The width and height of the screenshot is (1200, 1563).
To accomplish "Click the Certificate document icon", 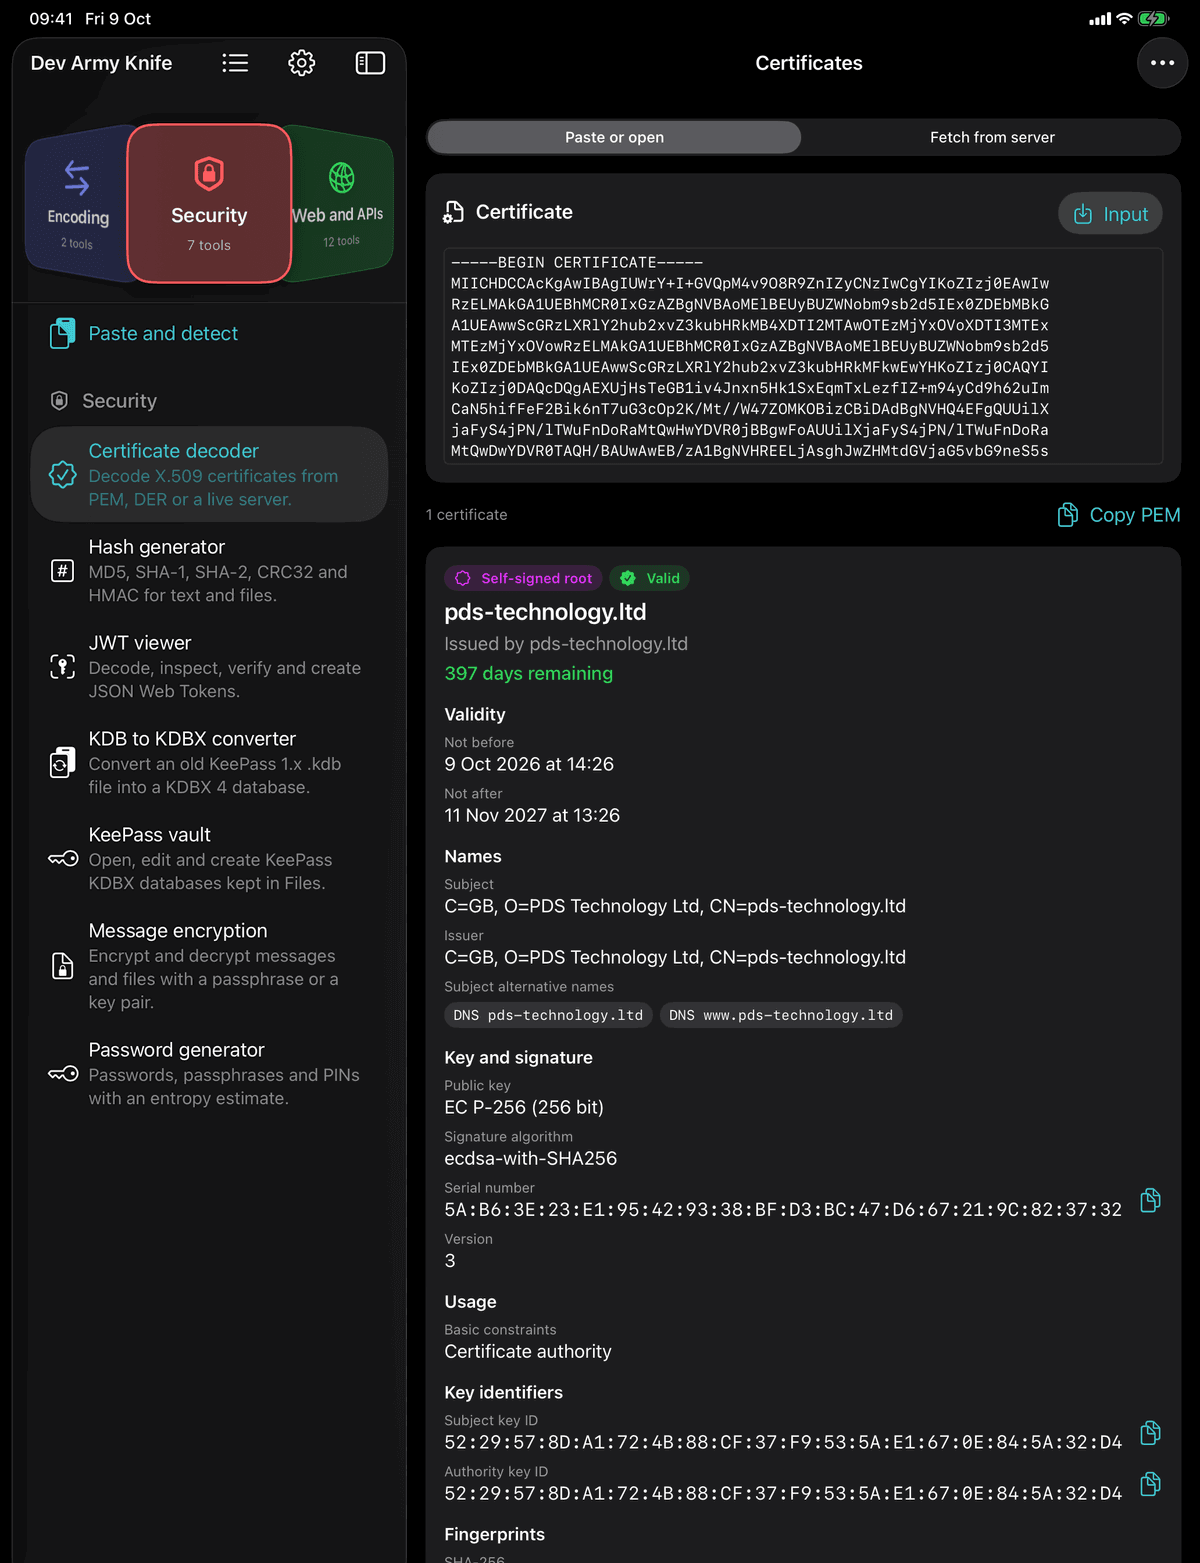I will 454,212.
